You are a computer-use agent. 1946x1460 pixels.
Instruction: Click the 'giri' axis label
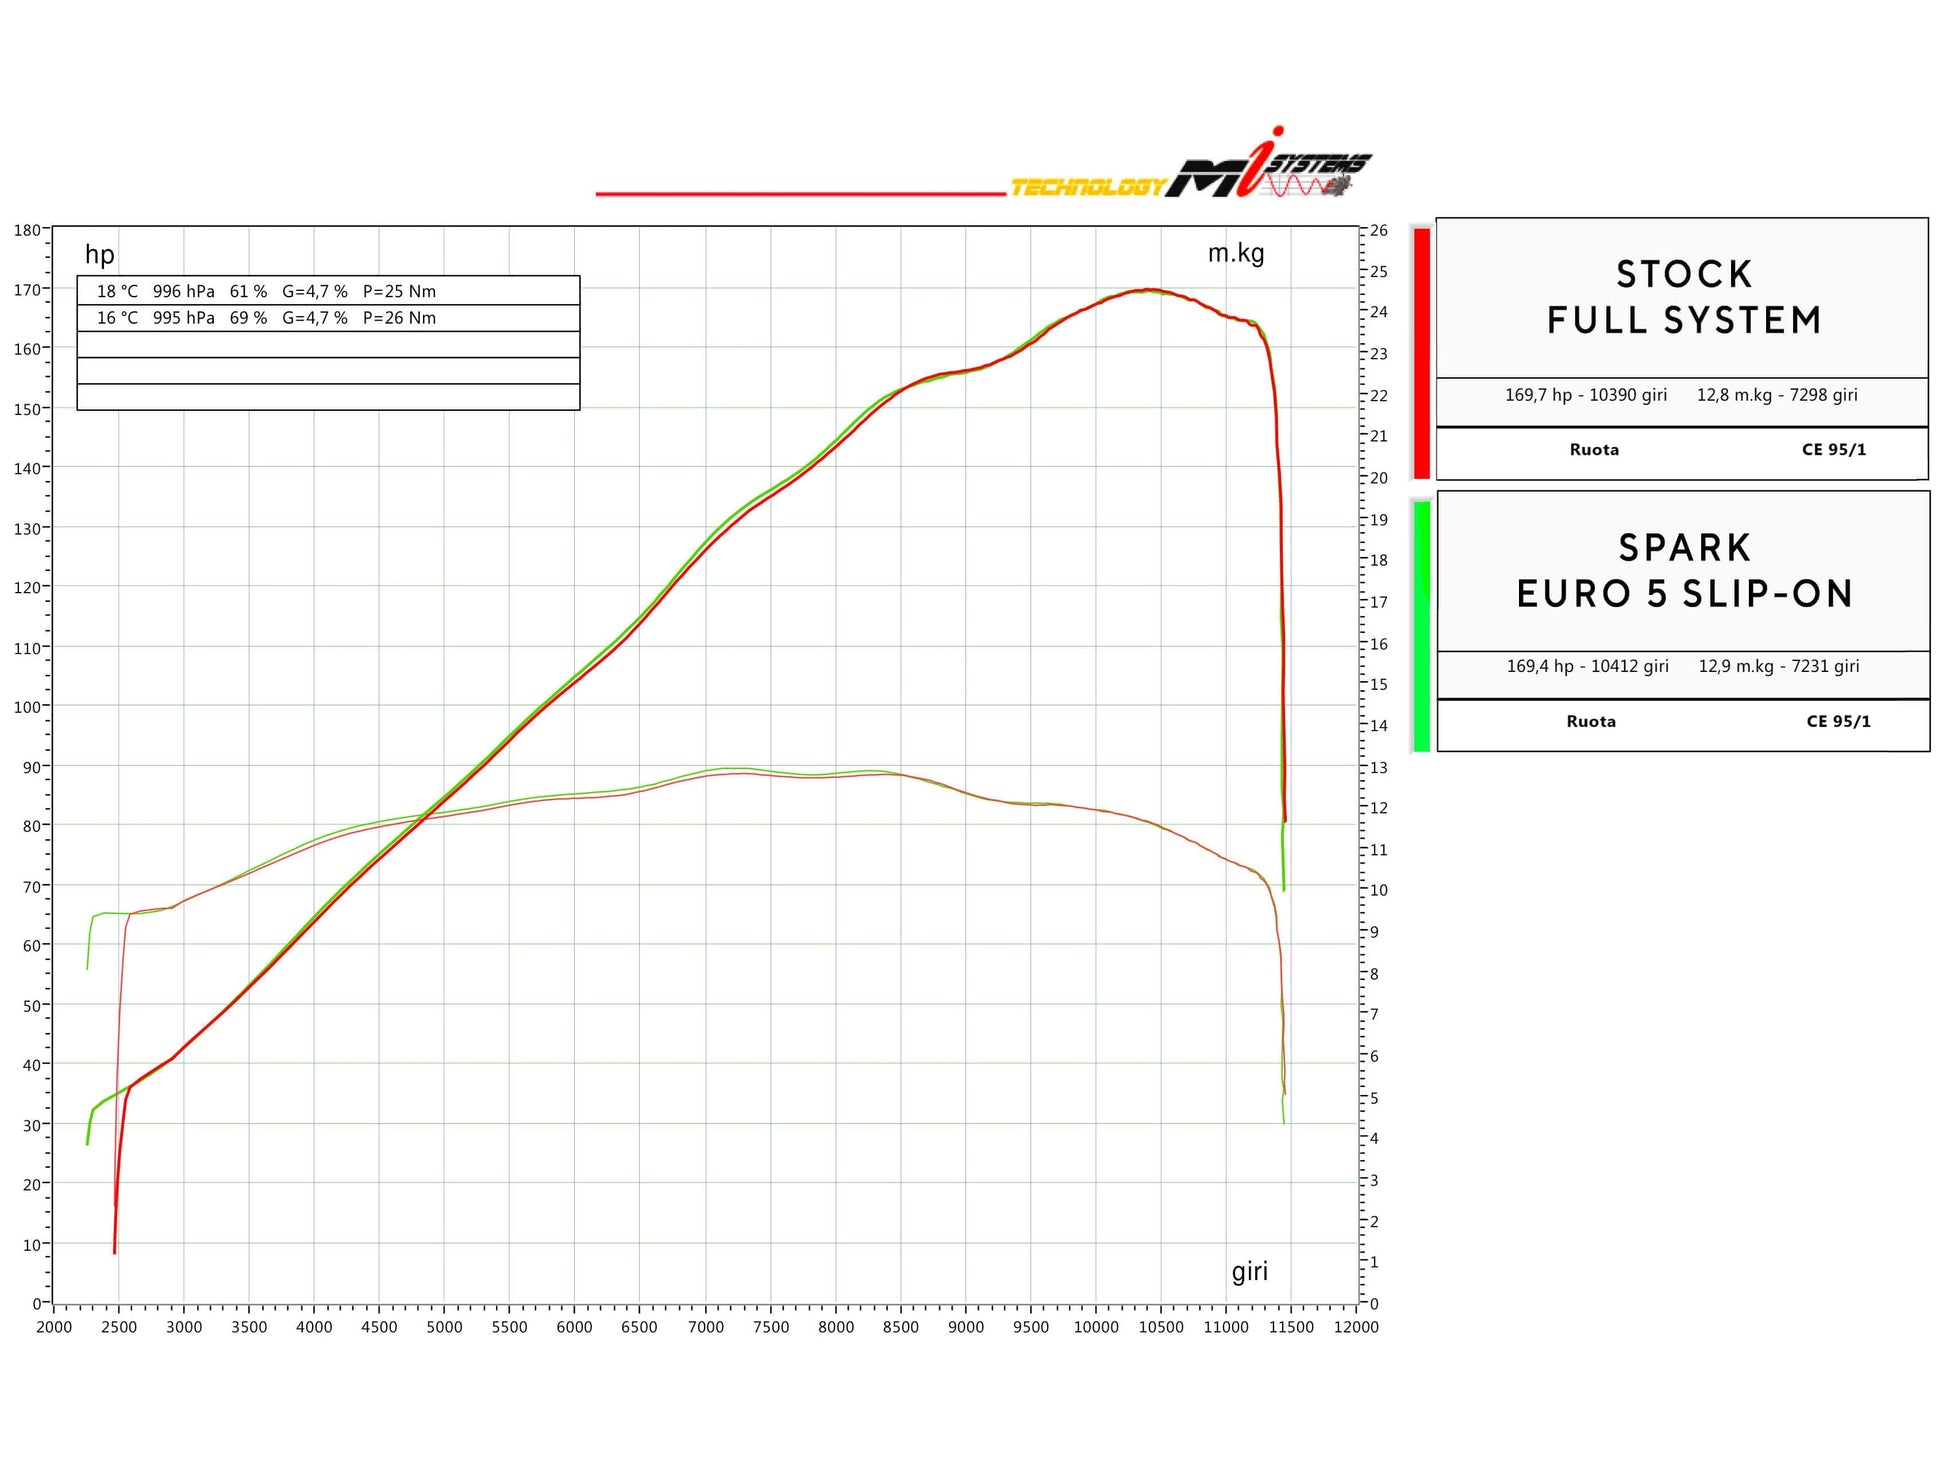click(1250, 1272)
